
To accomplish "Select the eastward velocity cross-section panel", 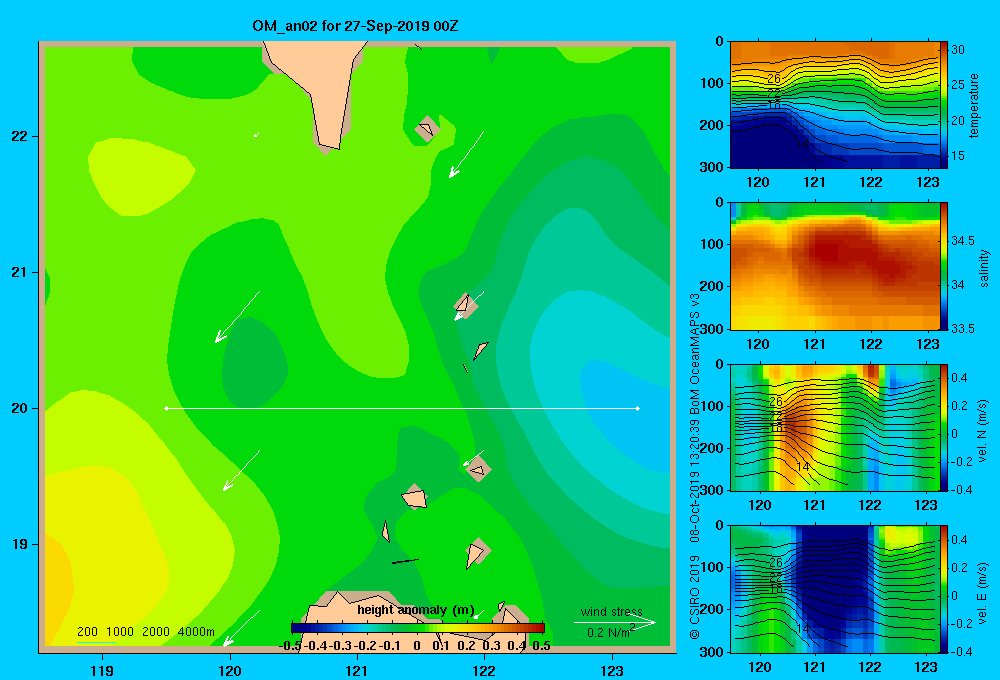I will coord(834,589).
